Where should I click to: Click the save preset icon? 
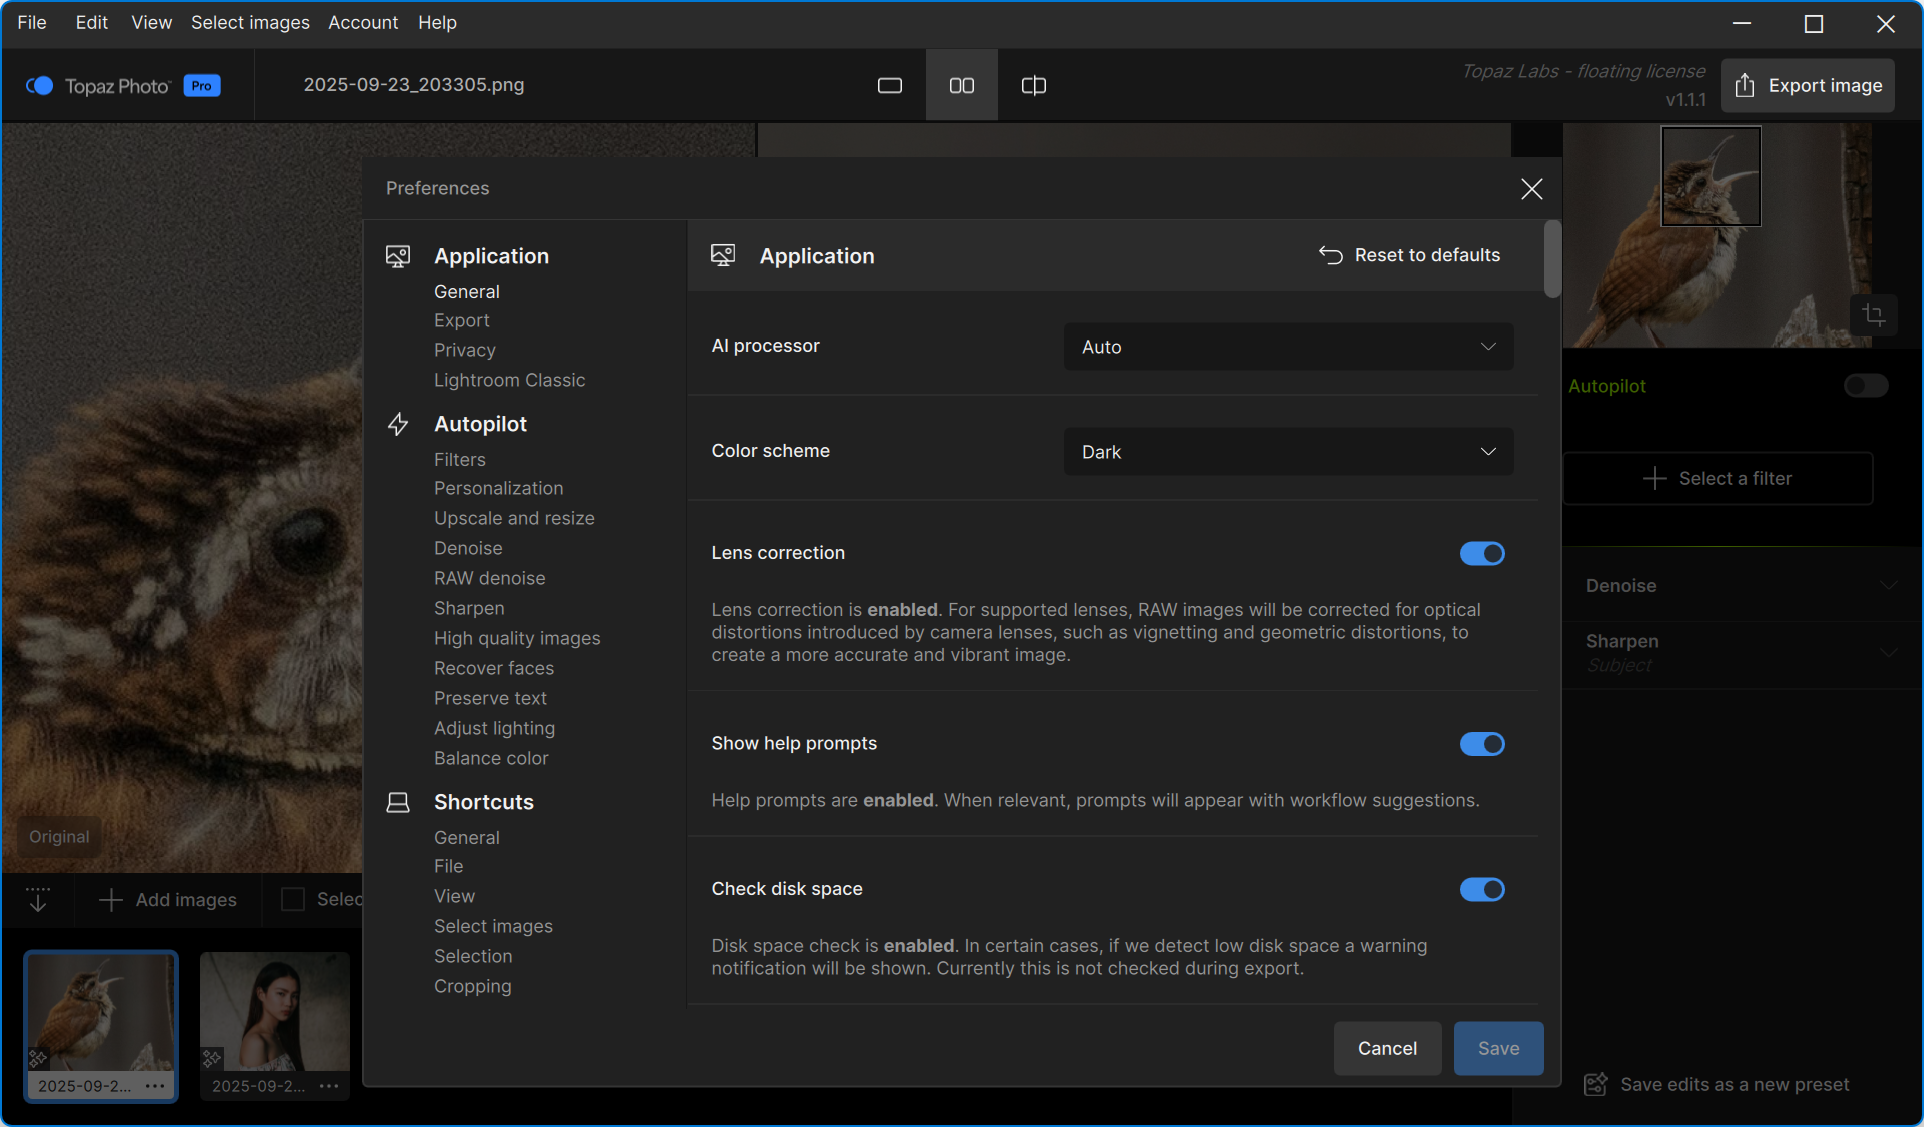pos(1596,1084)
